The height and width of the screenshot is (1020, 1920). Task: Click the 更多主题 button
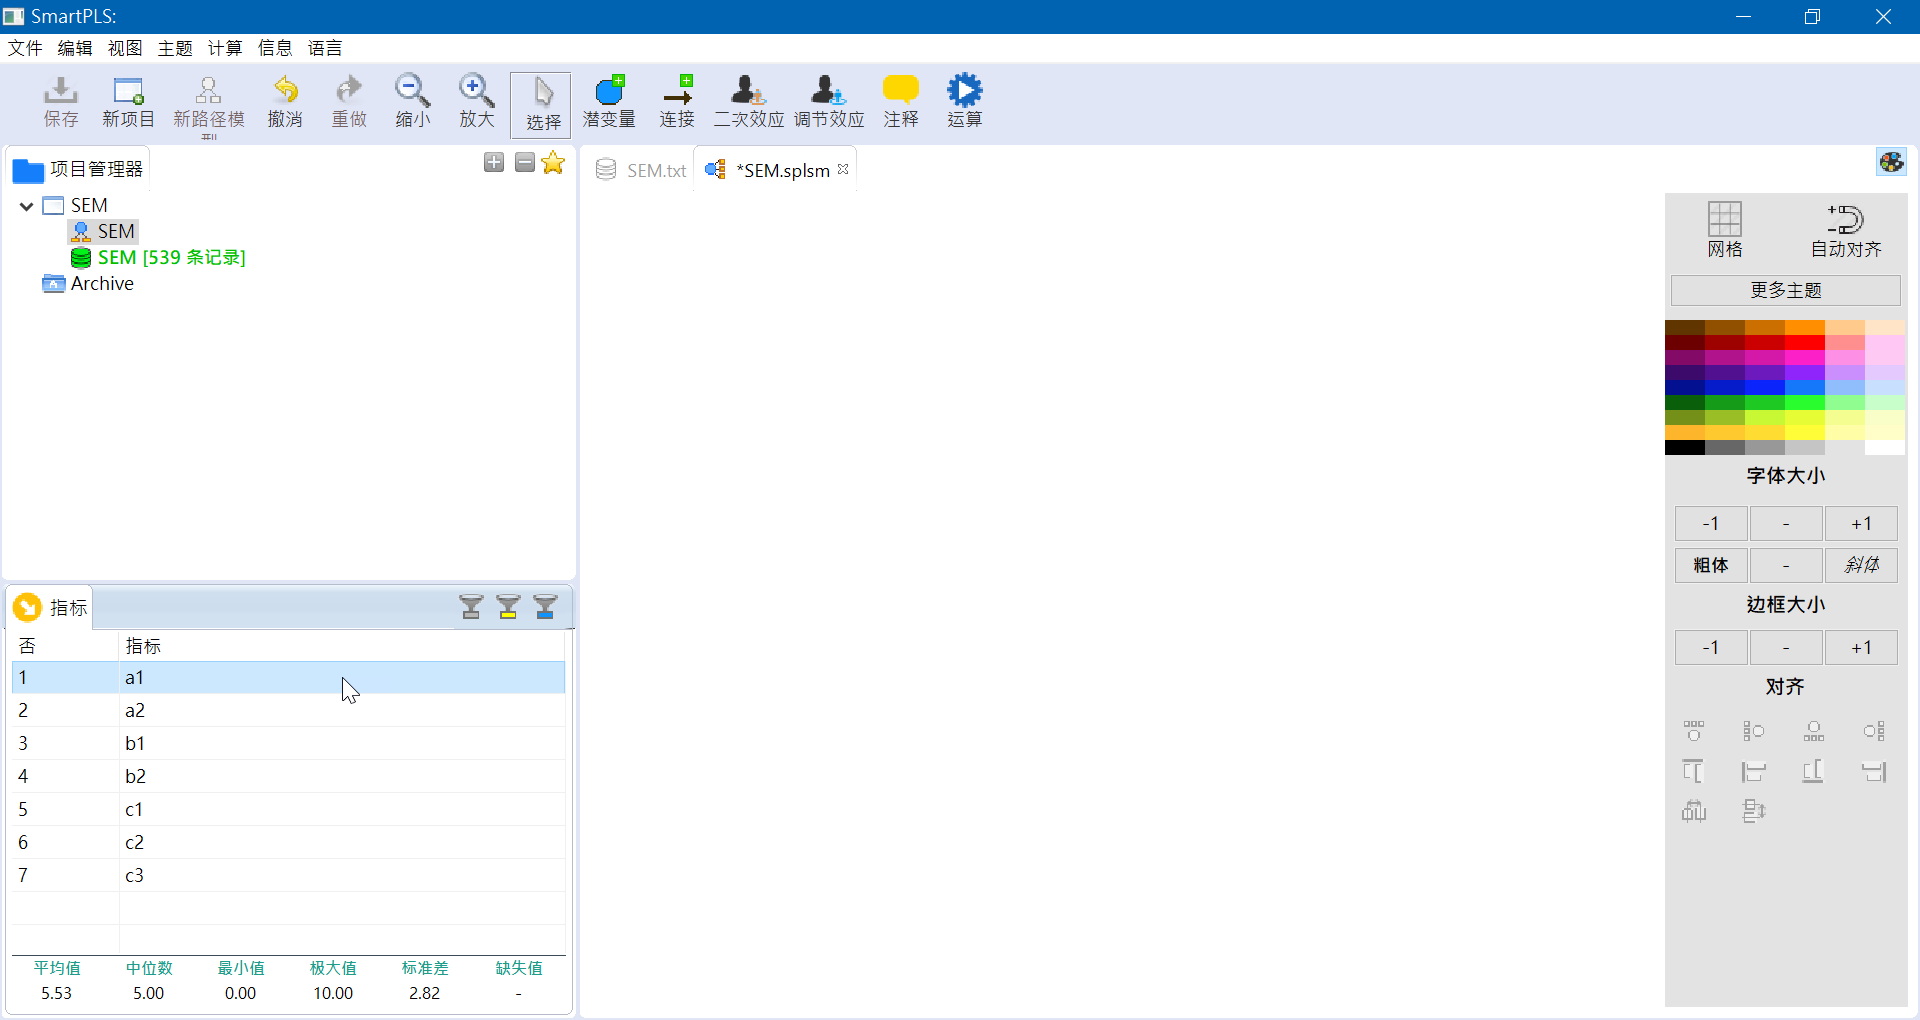pyautogui.click(x=1785, y=290)
